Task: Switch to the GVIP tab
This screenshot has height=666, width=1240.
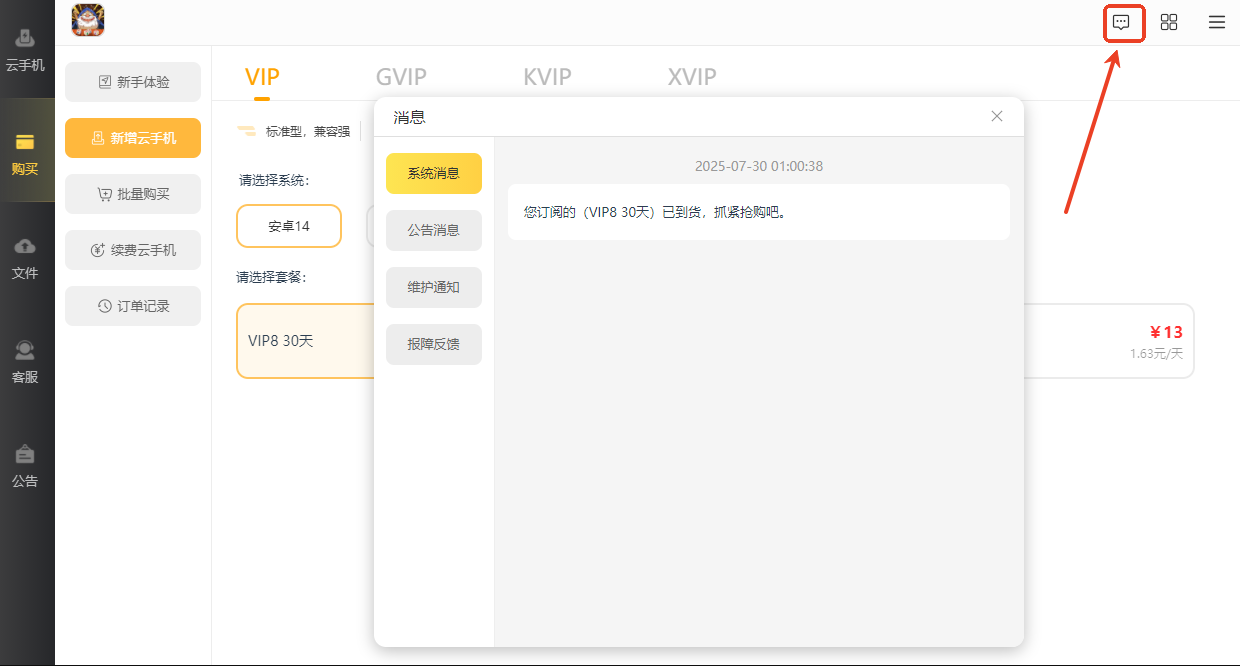Action: coord(401,77)
